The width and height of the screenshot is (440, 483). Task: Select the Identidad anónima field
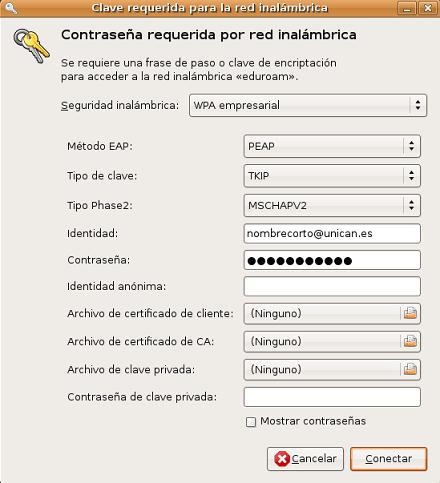pyautogui.click(x=332, y=286)
